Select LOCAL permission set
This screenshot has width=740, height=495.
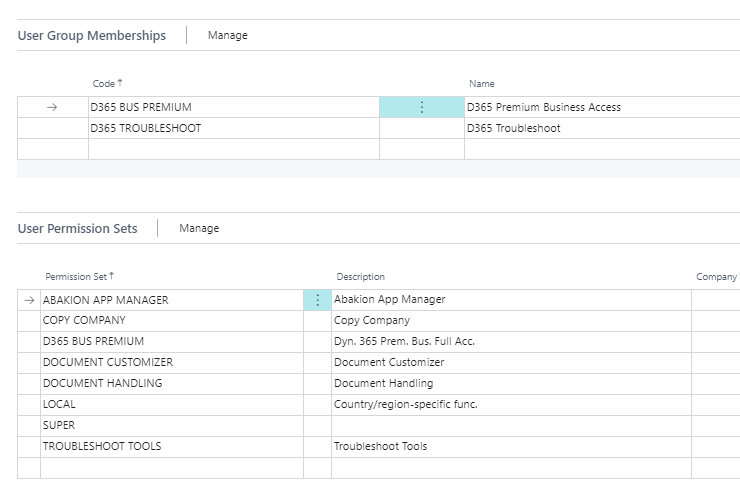coord(172,404)
